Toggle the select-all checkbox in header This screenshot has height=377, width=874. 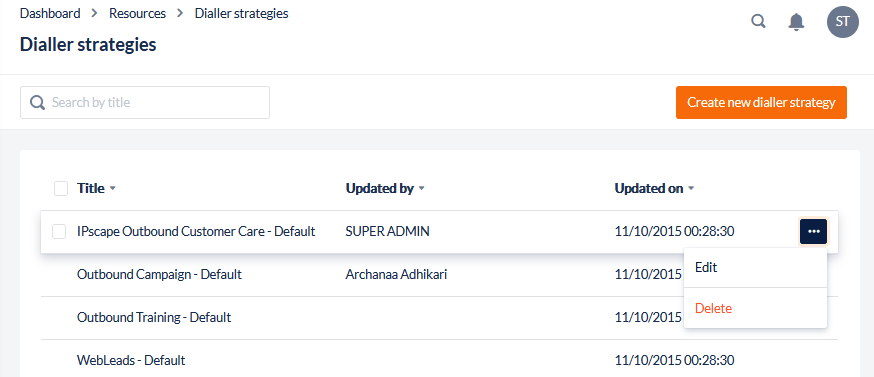click(61, 188)
